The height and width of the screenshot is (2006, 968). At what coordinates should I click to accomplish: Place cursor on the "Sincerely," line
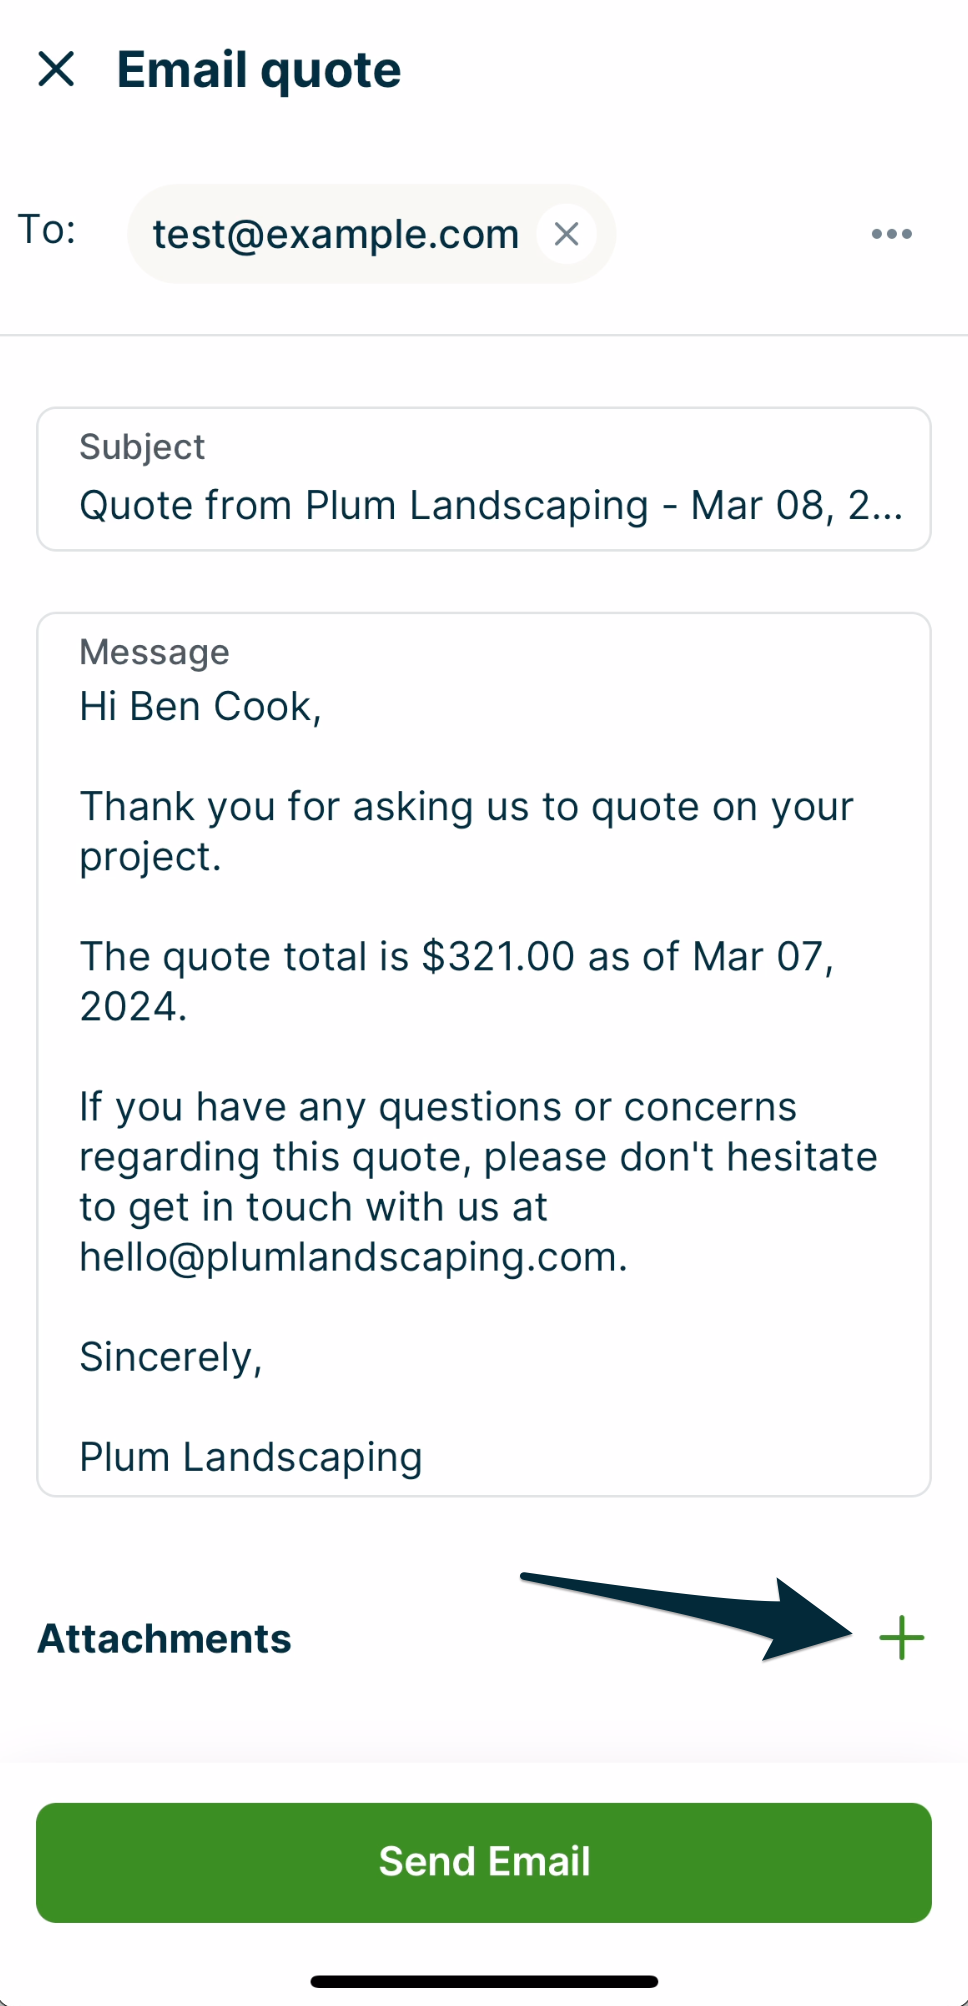tap(171, 1357)
